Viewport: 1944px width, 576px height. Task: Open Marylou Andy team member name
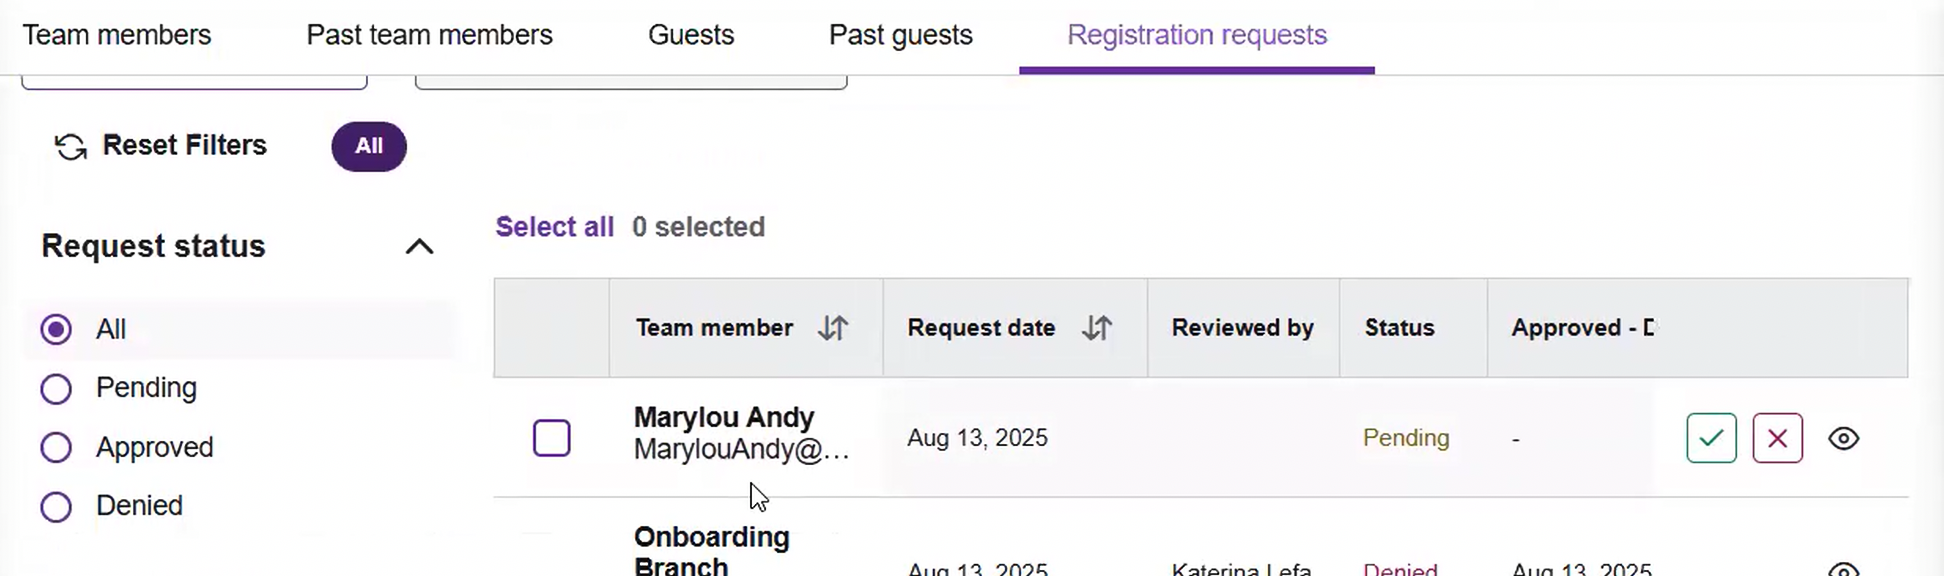click(724, 417)
